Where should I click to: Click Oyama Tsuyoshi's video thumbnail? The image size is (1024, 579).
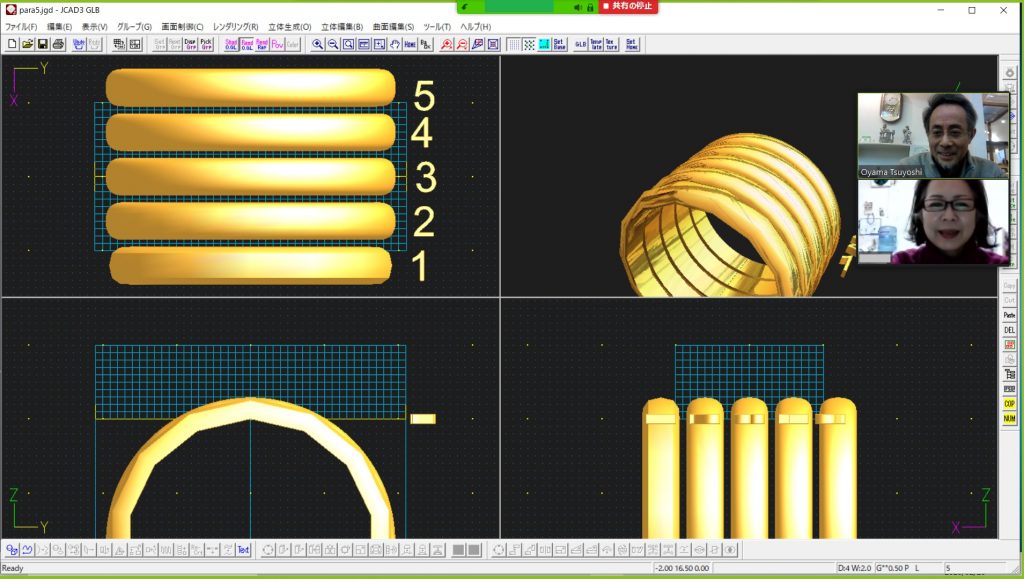click(933, 135)
